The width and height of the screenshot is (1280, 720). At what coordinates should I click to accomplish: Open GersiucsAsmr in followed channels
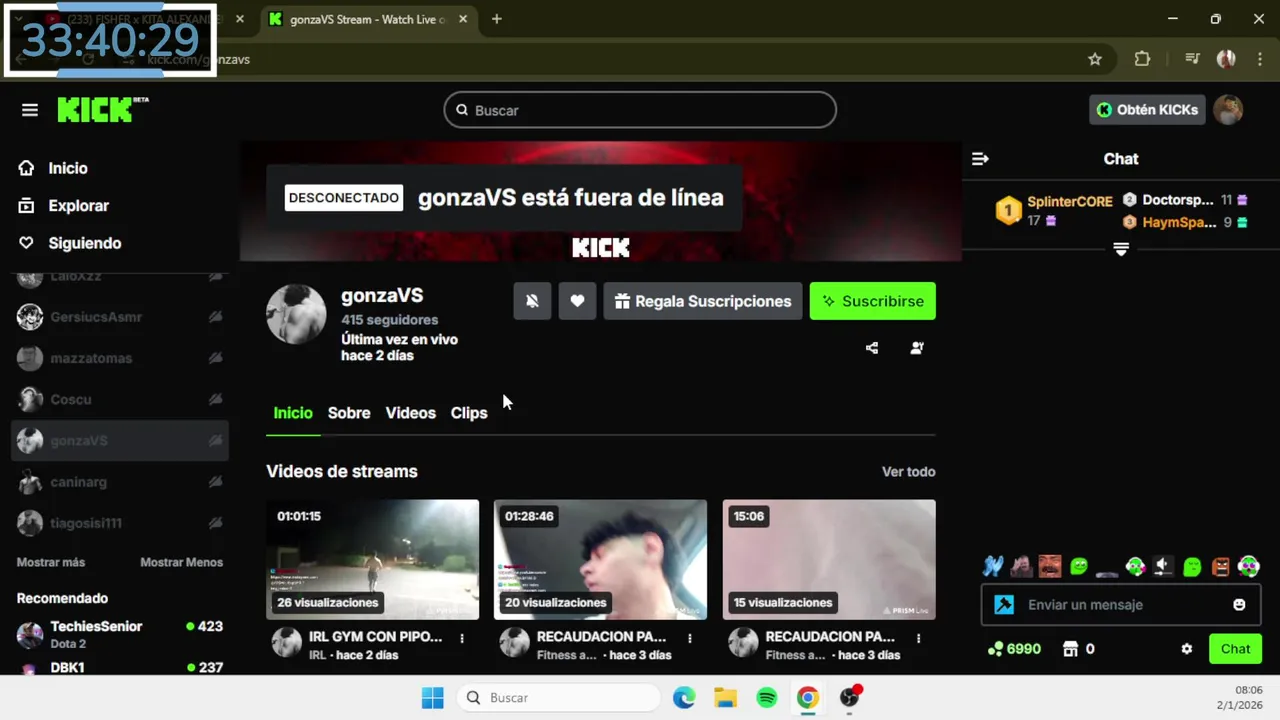click(120, 317)
